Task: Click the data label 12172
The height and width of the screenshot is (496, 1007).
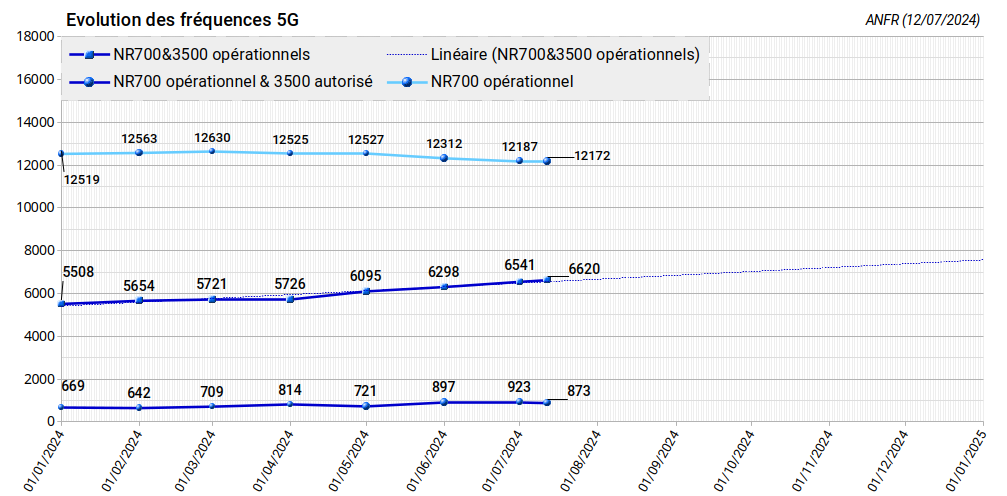Action: click(x=592, y=156)
